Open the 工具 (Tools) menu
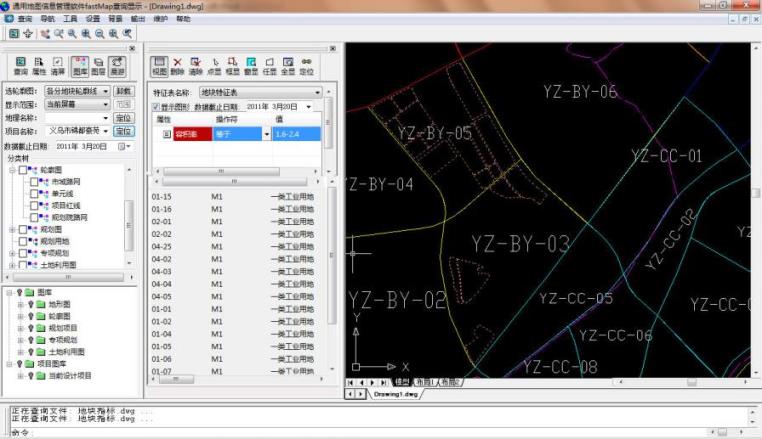 pos(69,19)
